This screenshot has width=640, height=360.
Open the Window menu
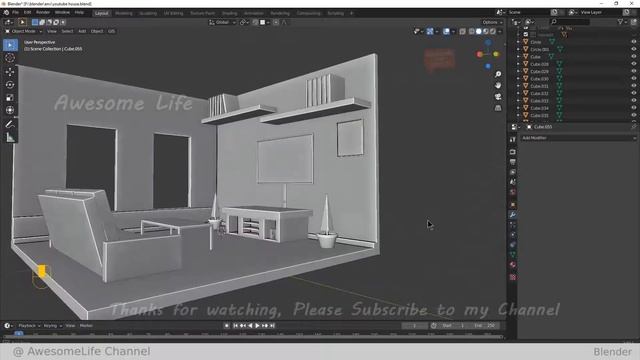coord(62,13)
